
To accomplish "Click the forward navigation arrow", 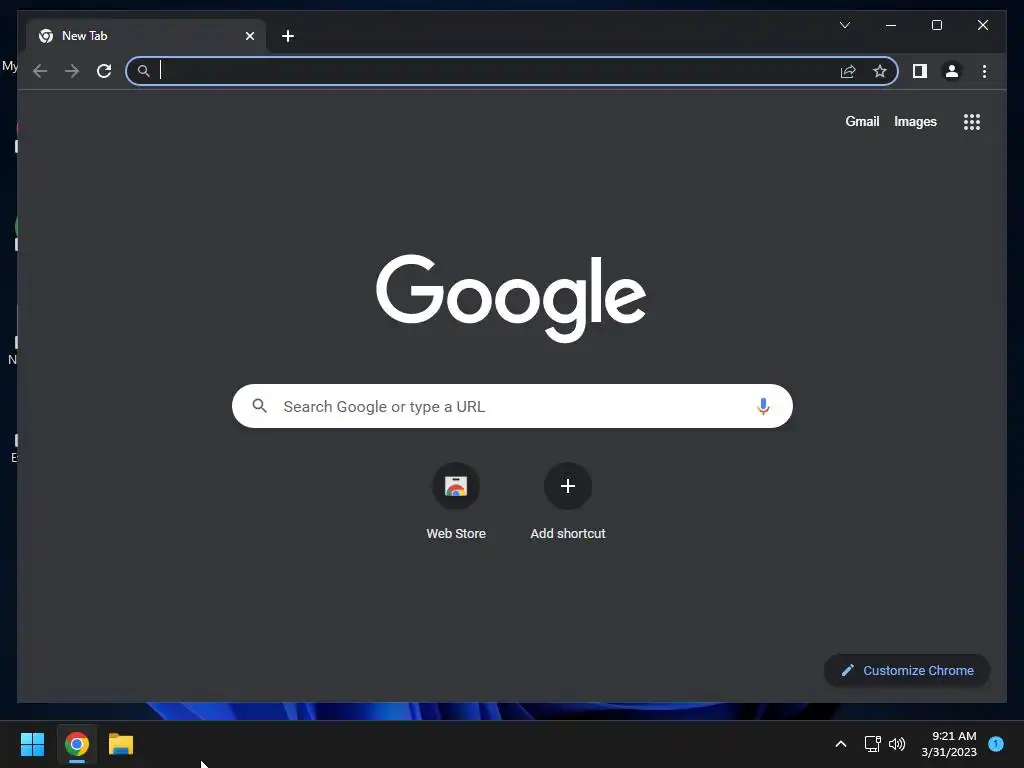I will pyautogui.click(x=72, y=71).
